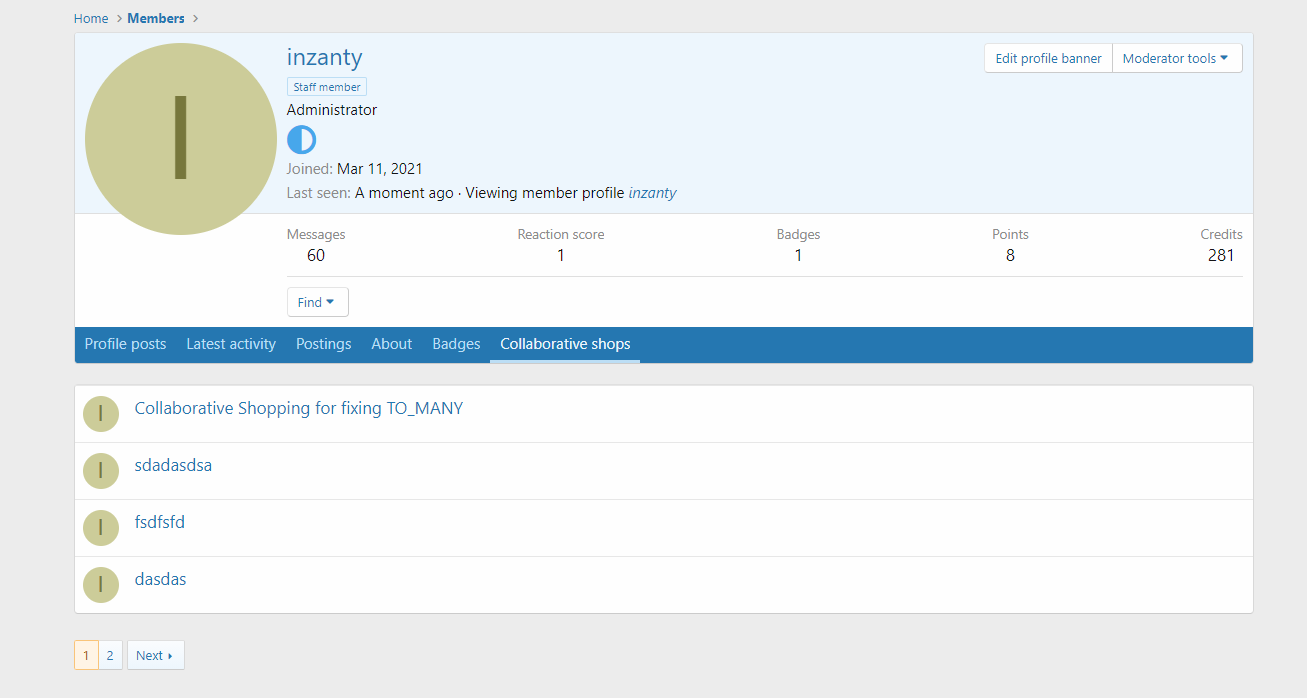The width and height of the screenshot is (1307, 698).
Task: Click avatar beside Collaborative Shopping for fixing TO_MANY
Action: (101, 414)
